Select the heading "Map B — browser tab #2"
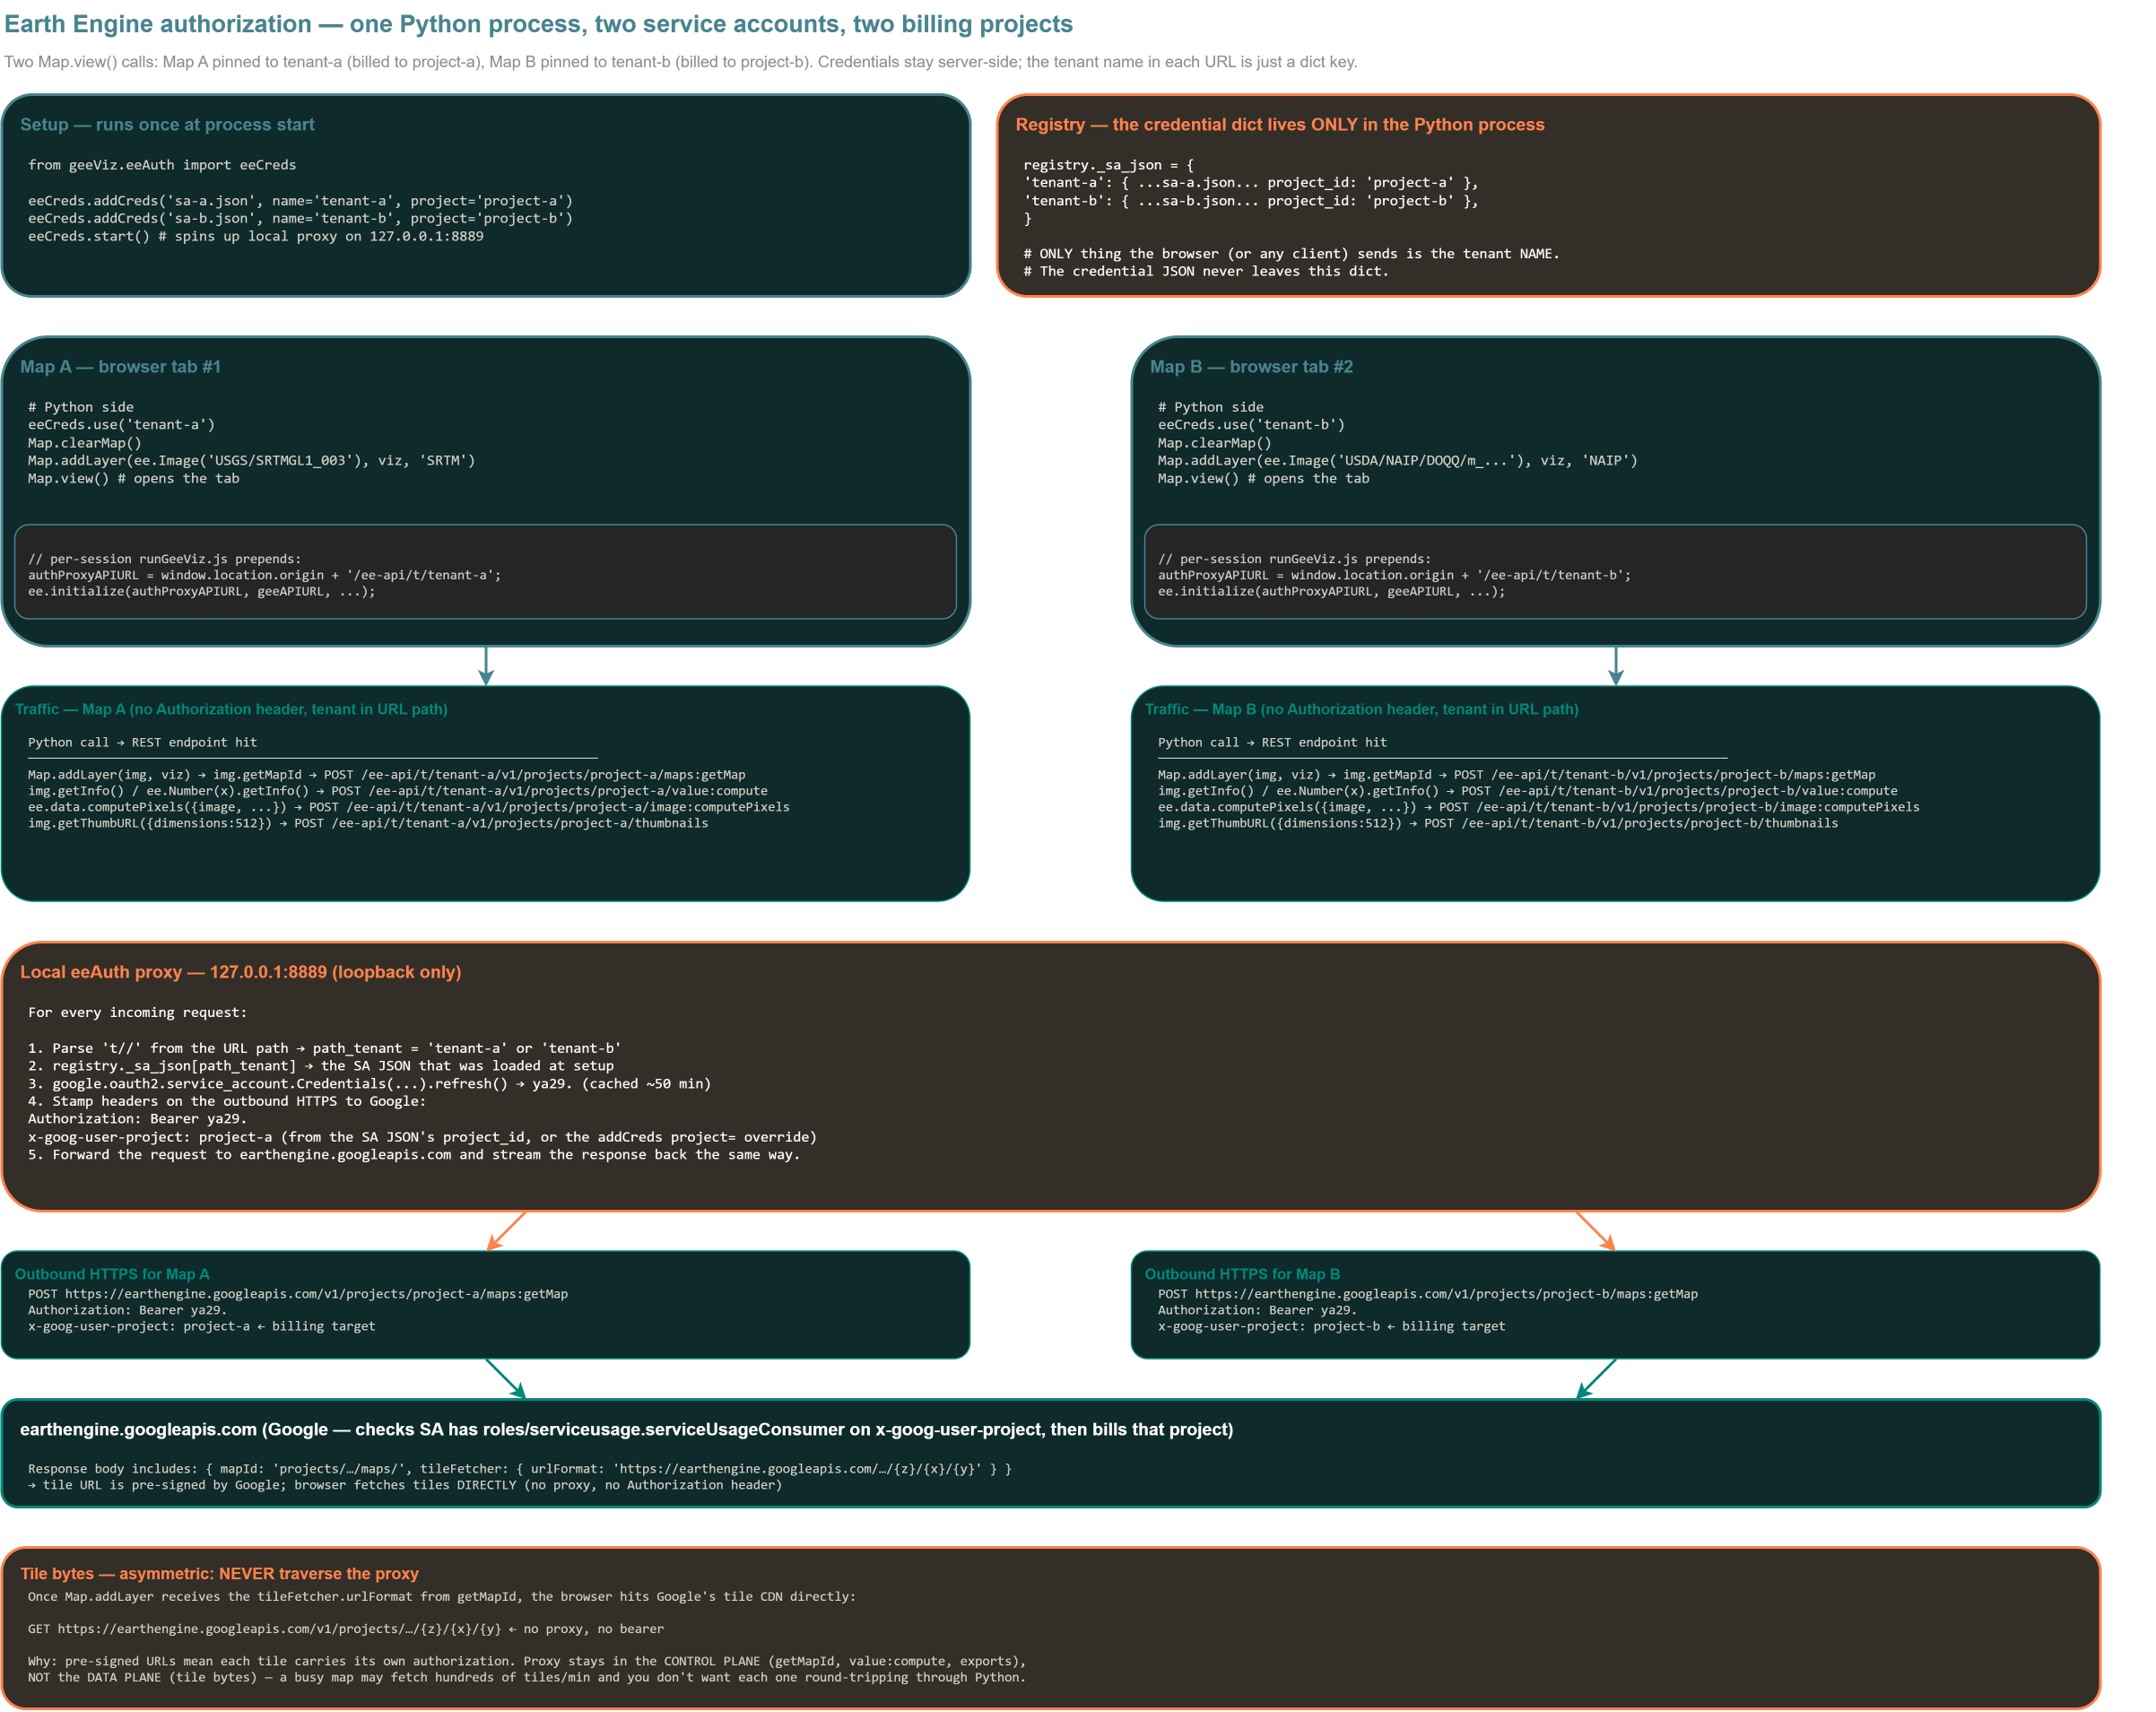 (x=1251, y=367)
